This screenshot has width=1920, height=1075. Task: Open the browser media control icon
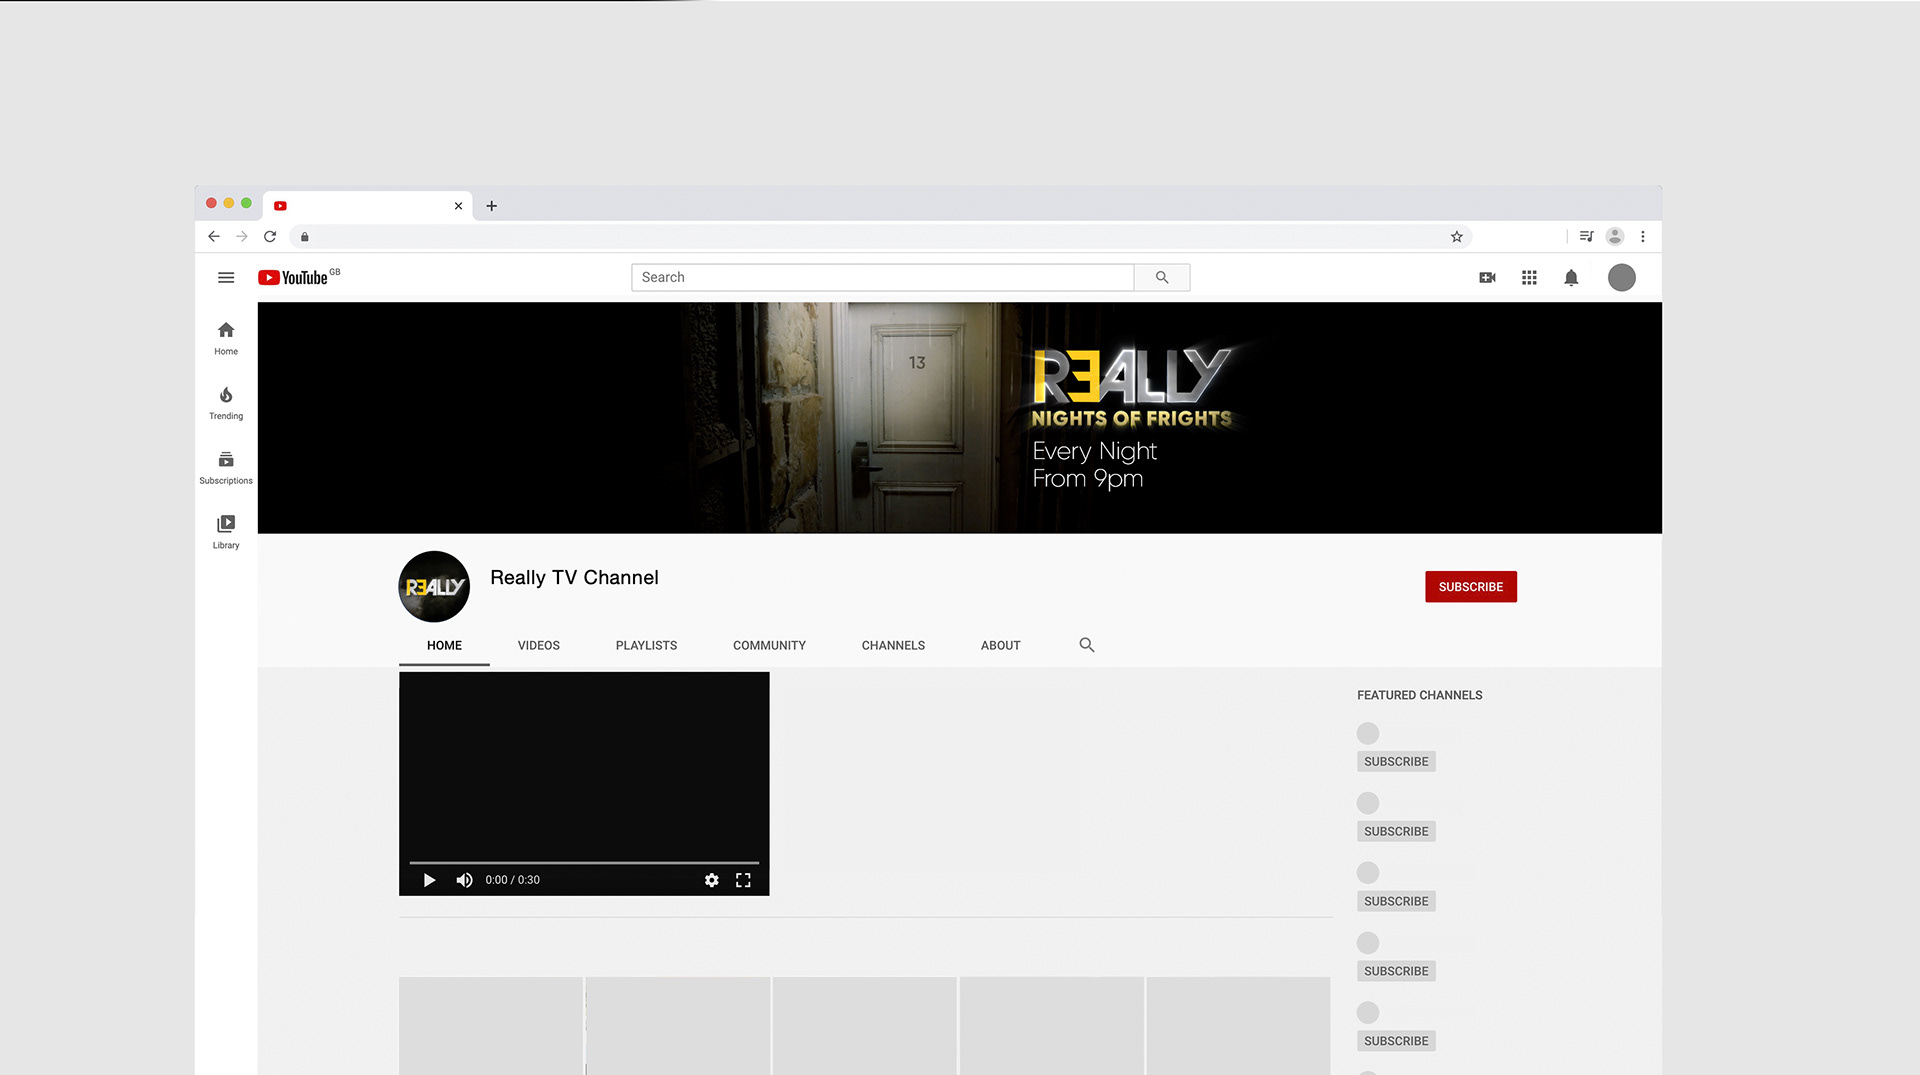(x=1586, y=237)
